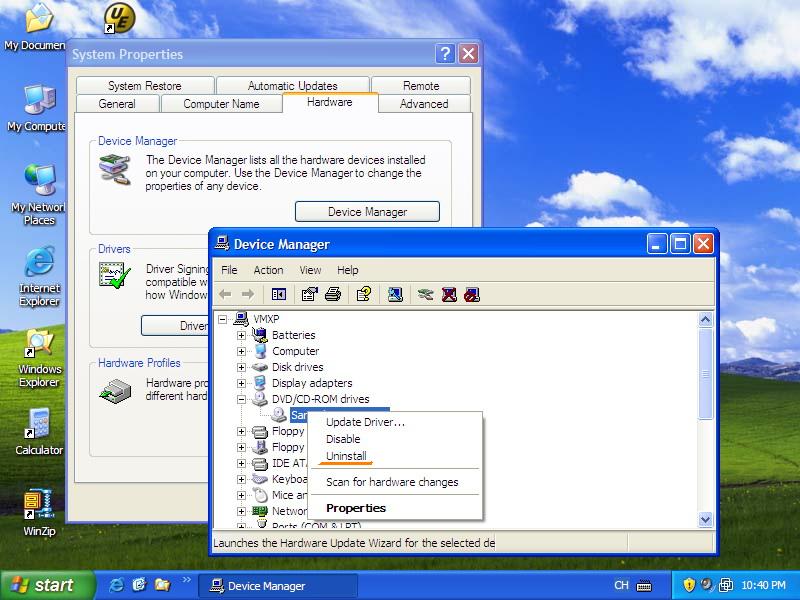The height and width of the screenshot is (600, 800).
Task: Click the Uninstall toolbar icon with red X
Action: (449, 294)
